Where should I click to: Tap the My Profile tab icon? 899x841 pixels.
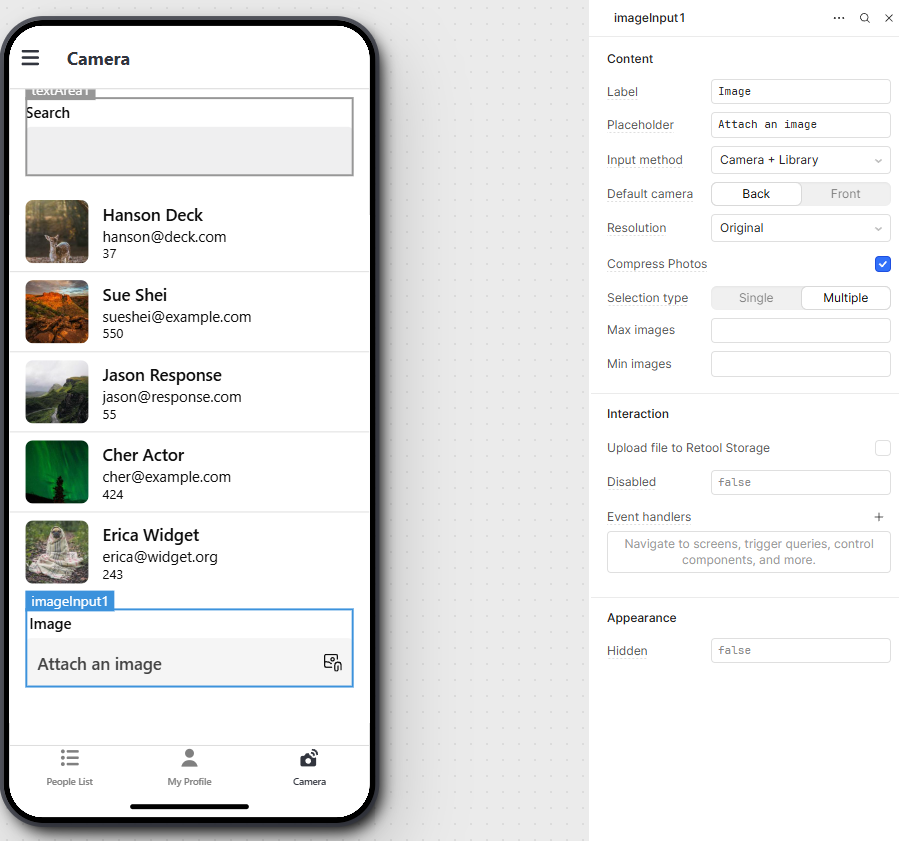coord(189,758)
